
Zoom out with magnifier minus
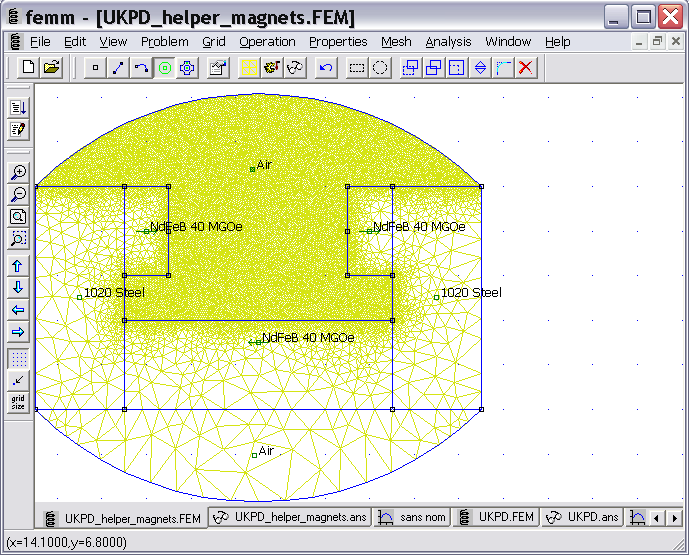point(18,194)
